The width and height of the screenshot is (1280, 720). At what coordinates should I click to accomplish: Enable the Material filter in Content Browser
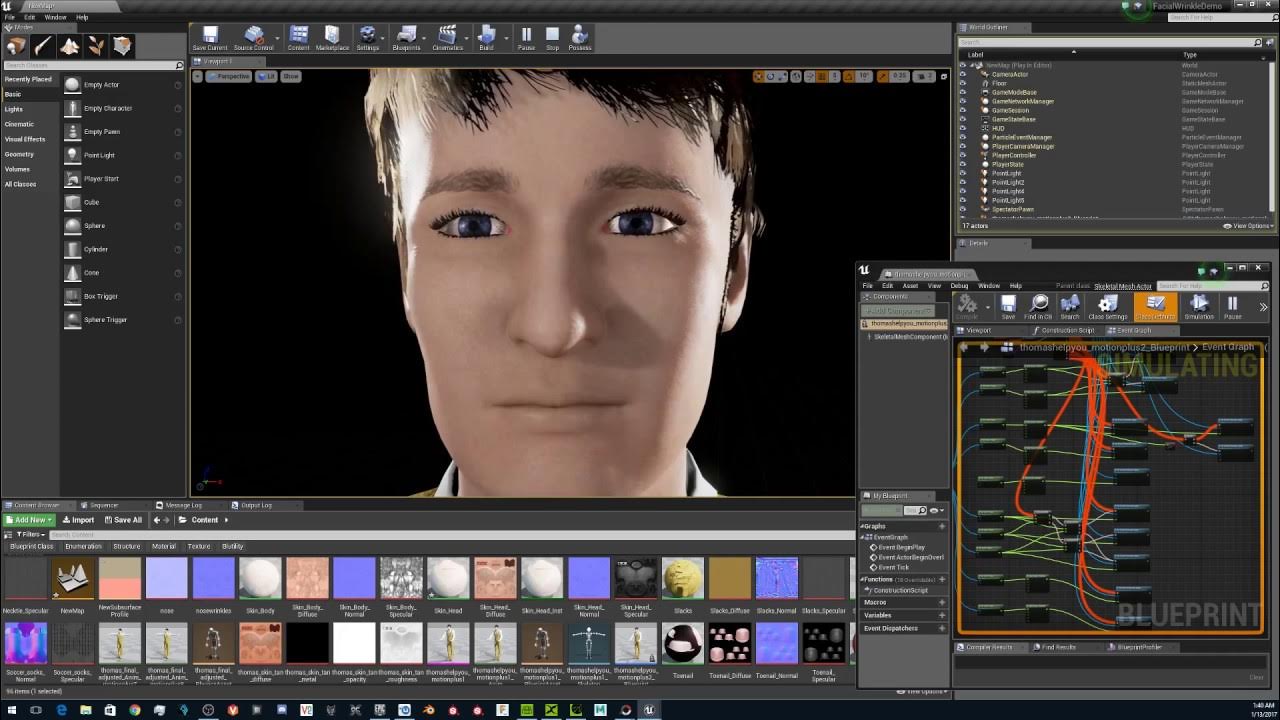point(163,547)
